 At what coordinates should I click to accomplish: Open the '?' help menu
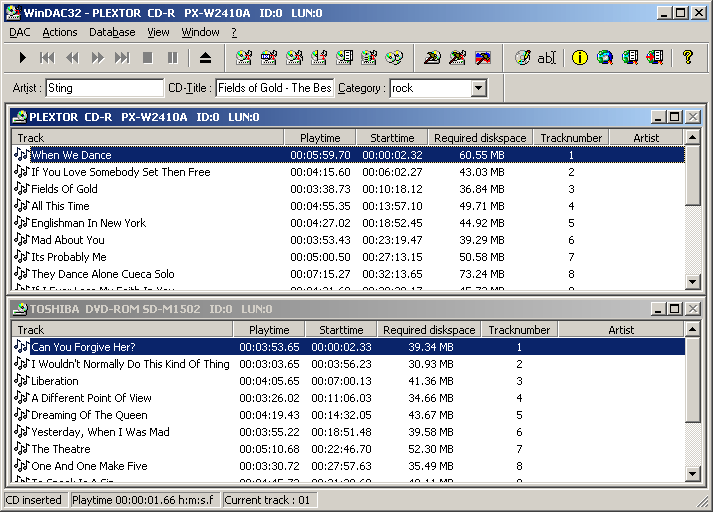tap(234, 32)
